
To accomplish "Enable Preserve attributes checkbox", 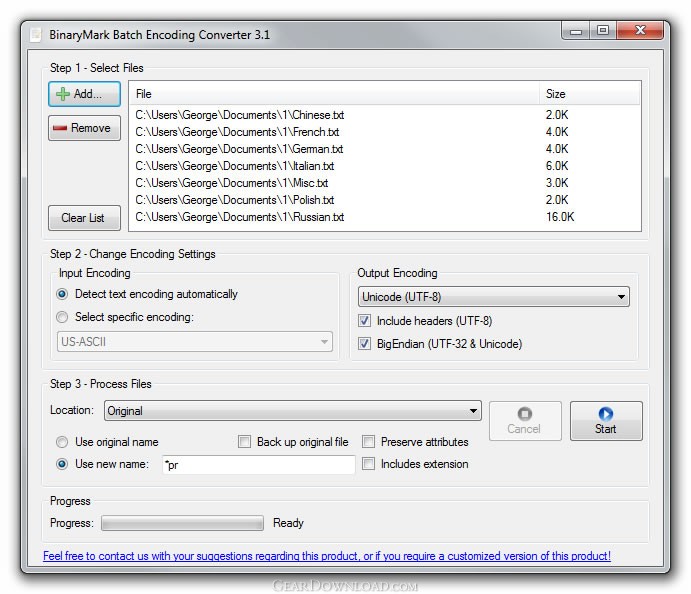I will 368,442.
